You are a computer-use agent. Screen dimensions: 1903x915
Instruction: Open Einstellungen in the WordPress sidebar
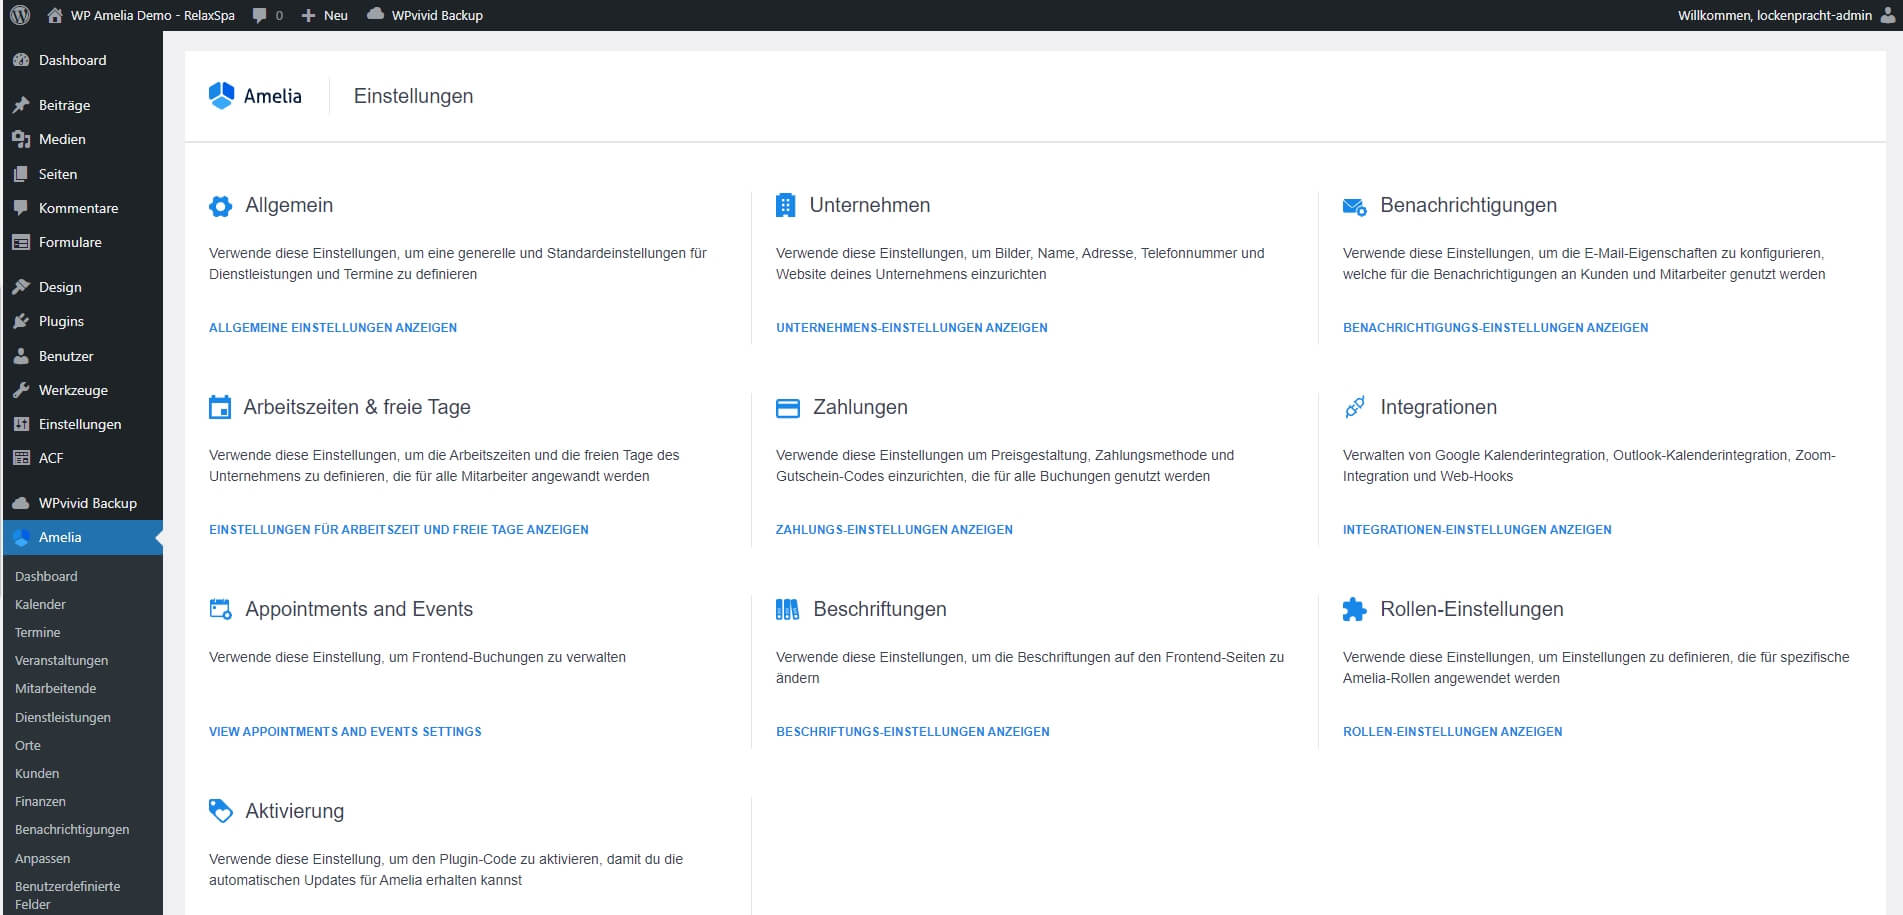82,424
